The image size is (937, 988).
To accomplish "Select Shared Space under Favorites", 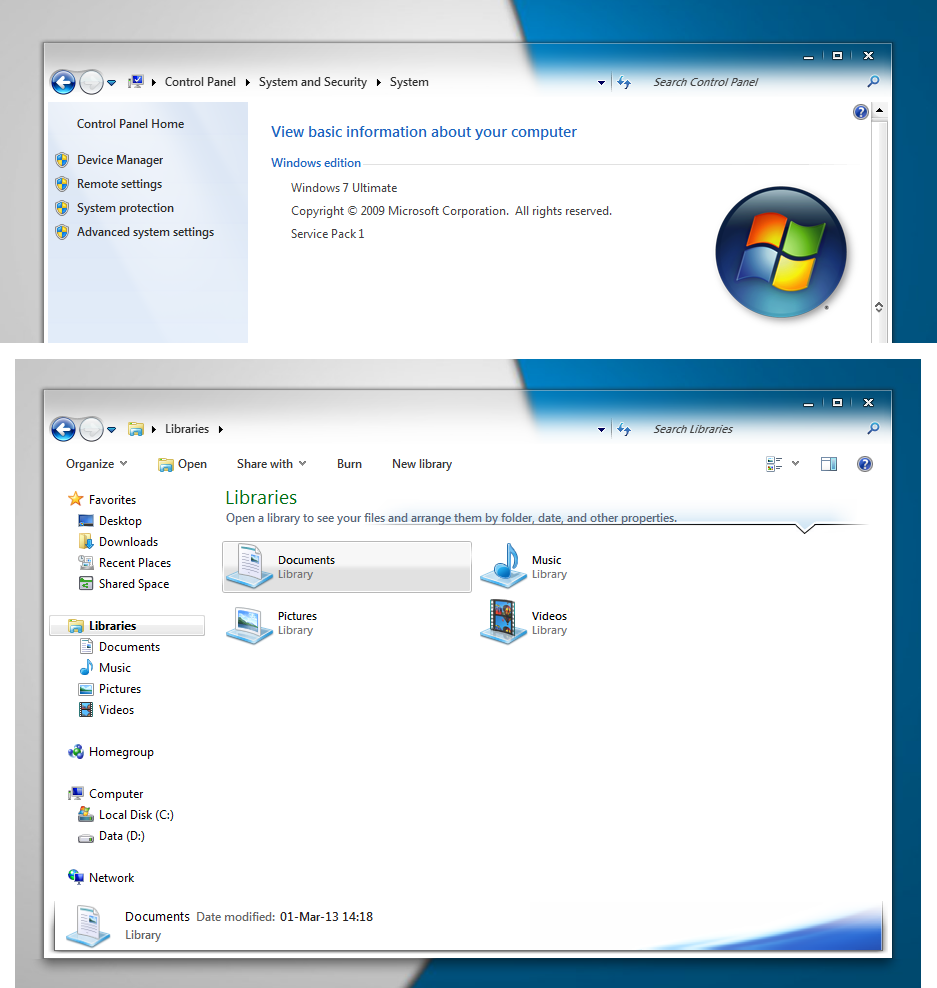I will [124, 584].
